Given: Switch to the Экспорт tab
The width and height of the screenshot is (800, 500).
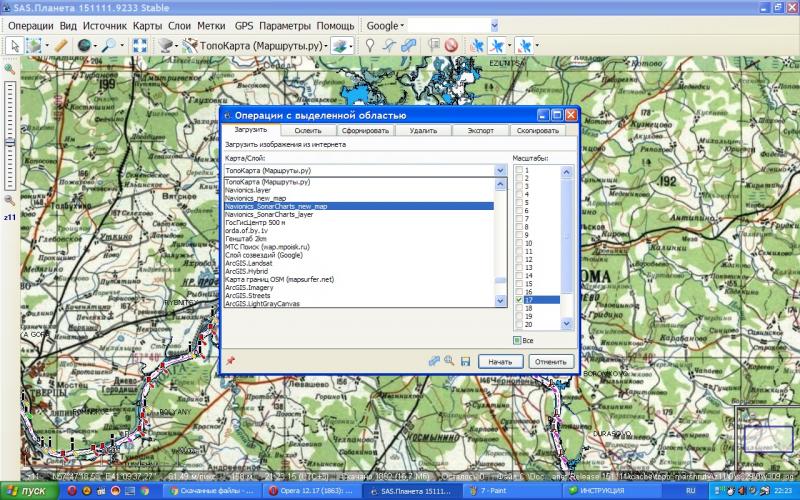Looking at the screenshot, I should point(480,130).
